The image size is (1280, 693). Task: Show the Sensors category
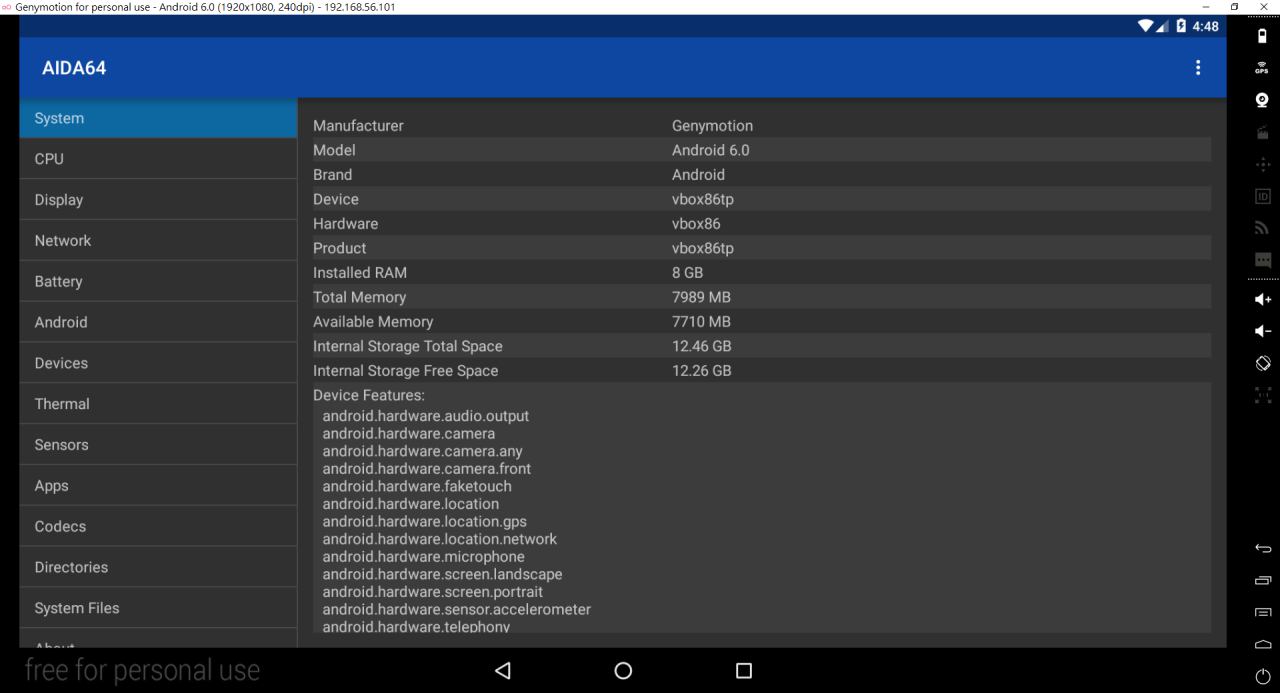coord(158,445)
